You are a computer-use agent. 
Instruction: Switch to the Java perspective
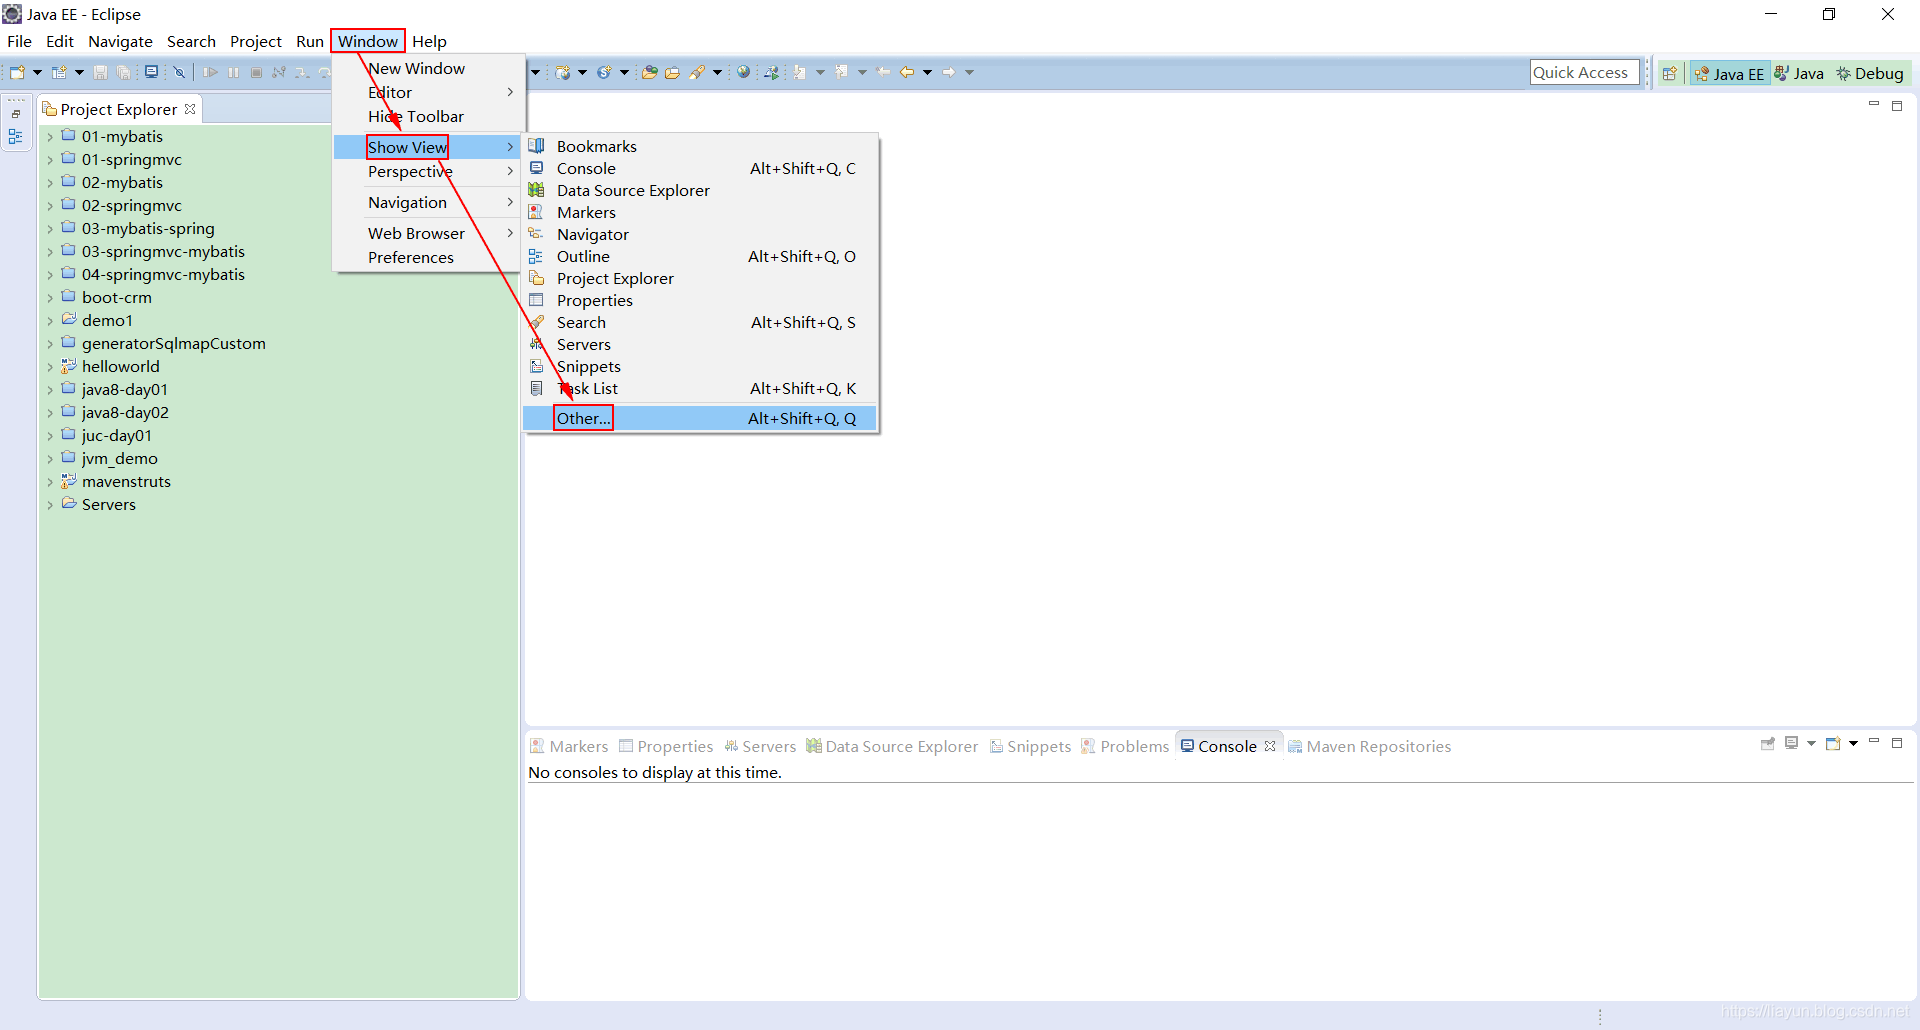pos(1798,73)
